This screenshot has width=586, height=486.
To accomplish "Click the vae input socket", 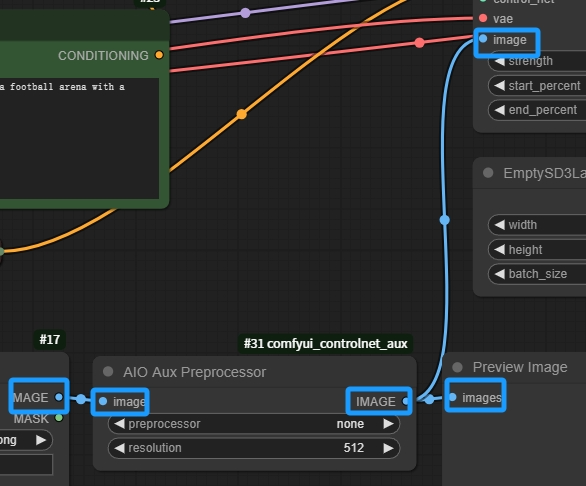I will pyautogui.click(x=483, y=18).
